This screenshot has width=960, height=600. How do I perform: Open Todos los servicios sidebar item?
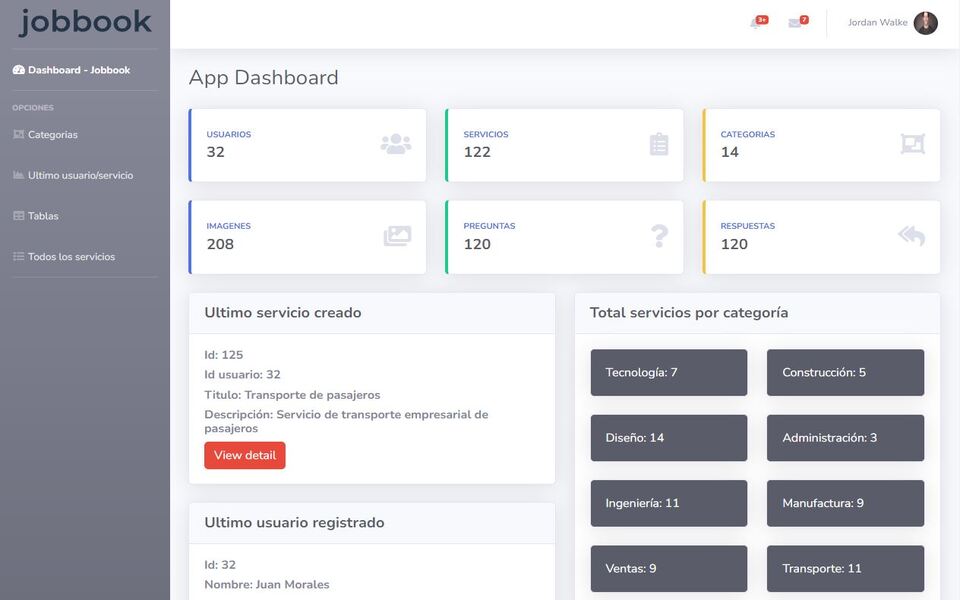point(71,257)
